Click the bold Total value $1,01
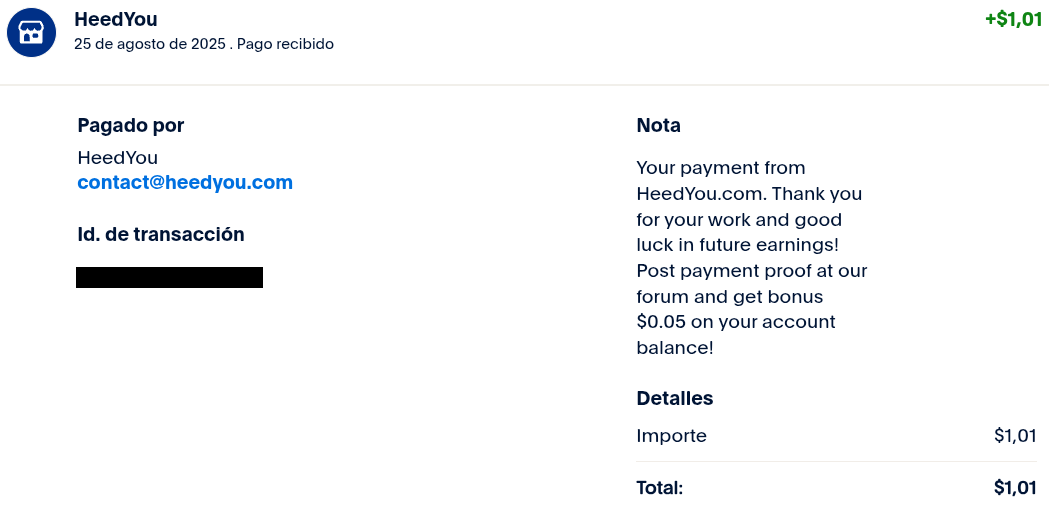The height and width of the screenshot is (519, 1049). coord(1015,488)
